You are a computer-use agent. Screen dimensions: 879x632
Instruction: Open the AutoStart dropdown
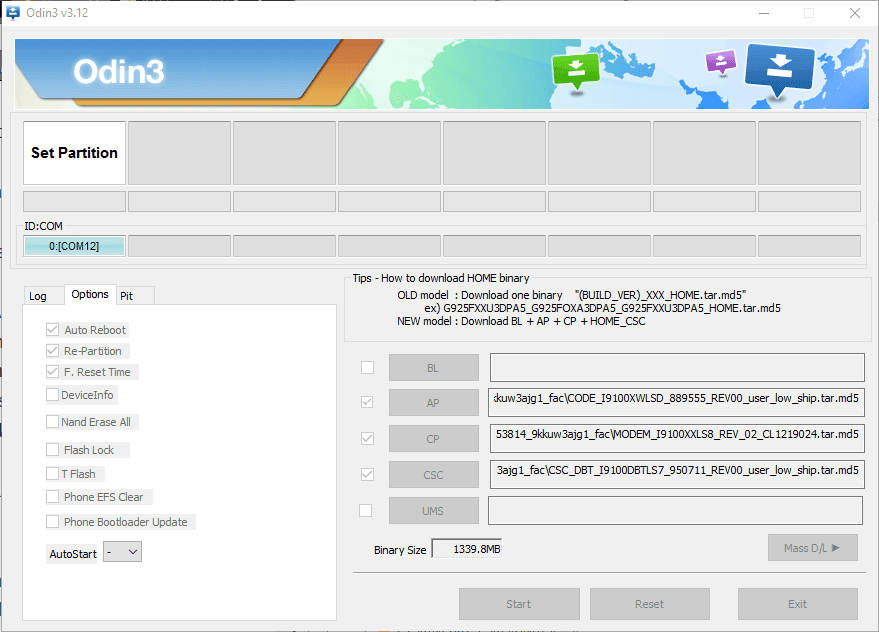tap(122, 552)
